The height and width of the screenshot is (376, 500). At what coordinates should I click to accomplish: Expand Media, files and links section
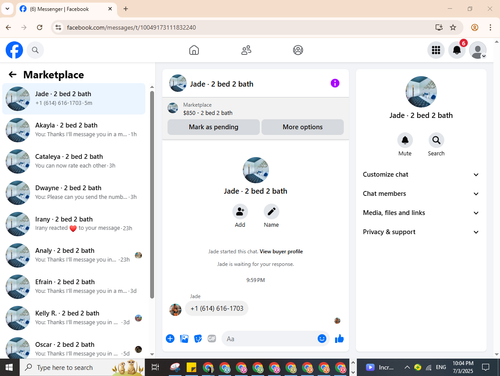(x=421, y=213)
